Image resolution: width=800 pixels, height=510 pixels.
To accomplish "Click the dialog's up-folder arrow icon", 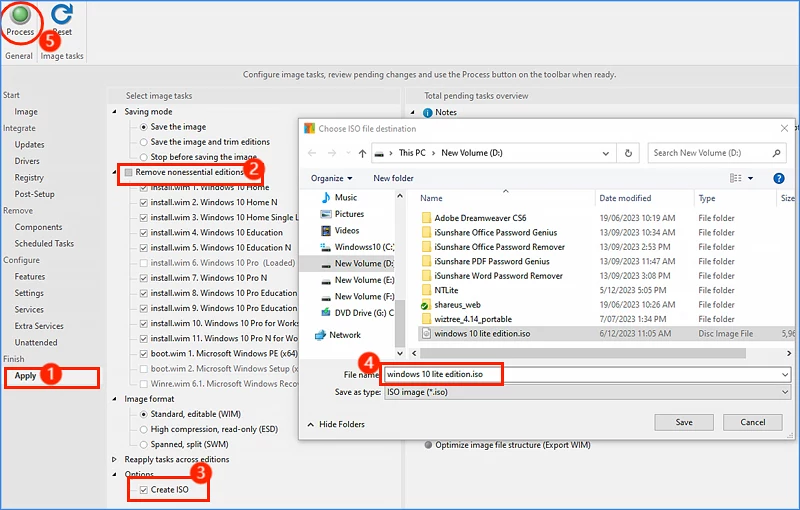I will click(362, 153).
